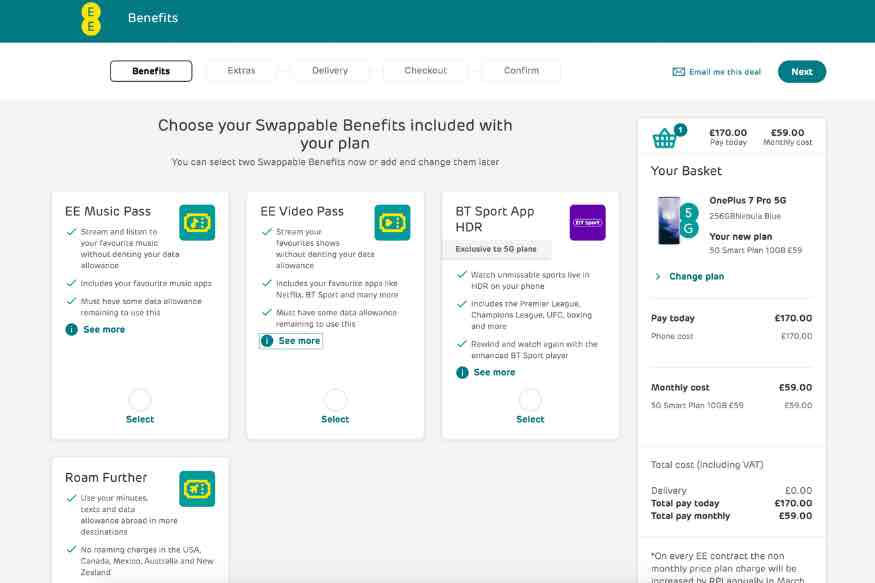Click the 'EE Video Pass' card heading

[x=302, y=211]
